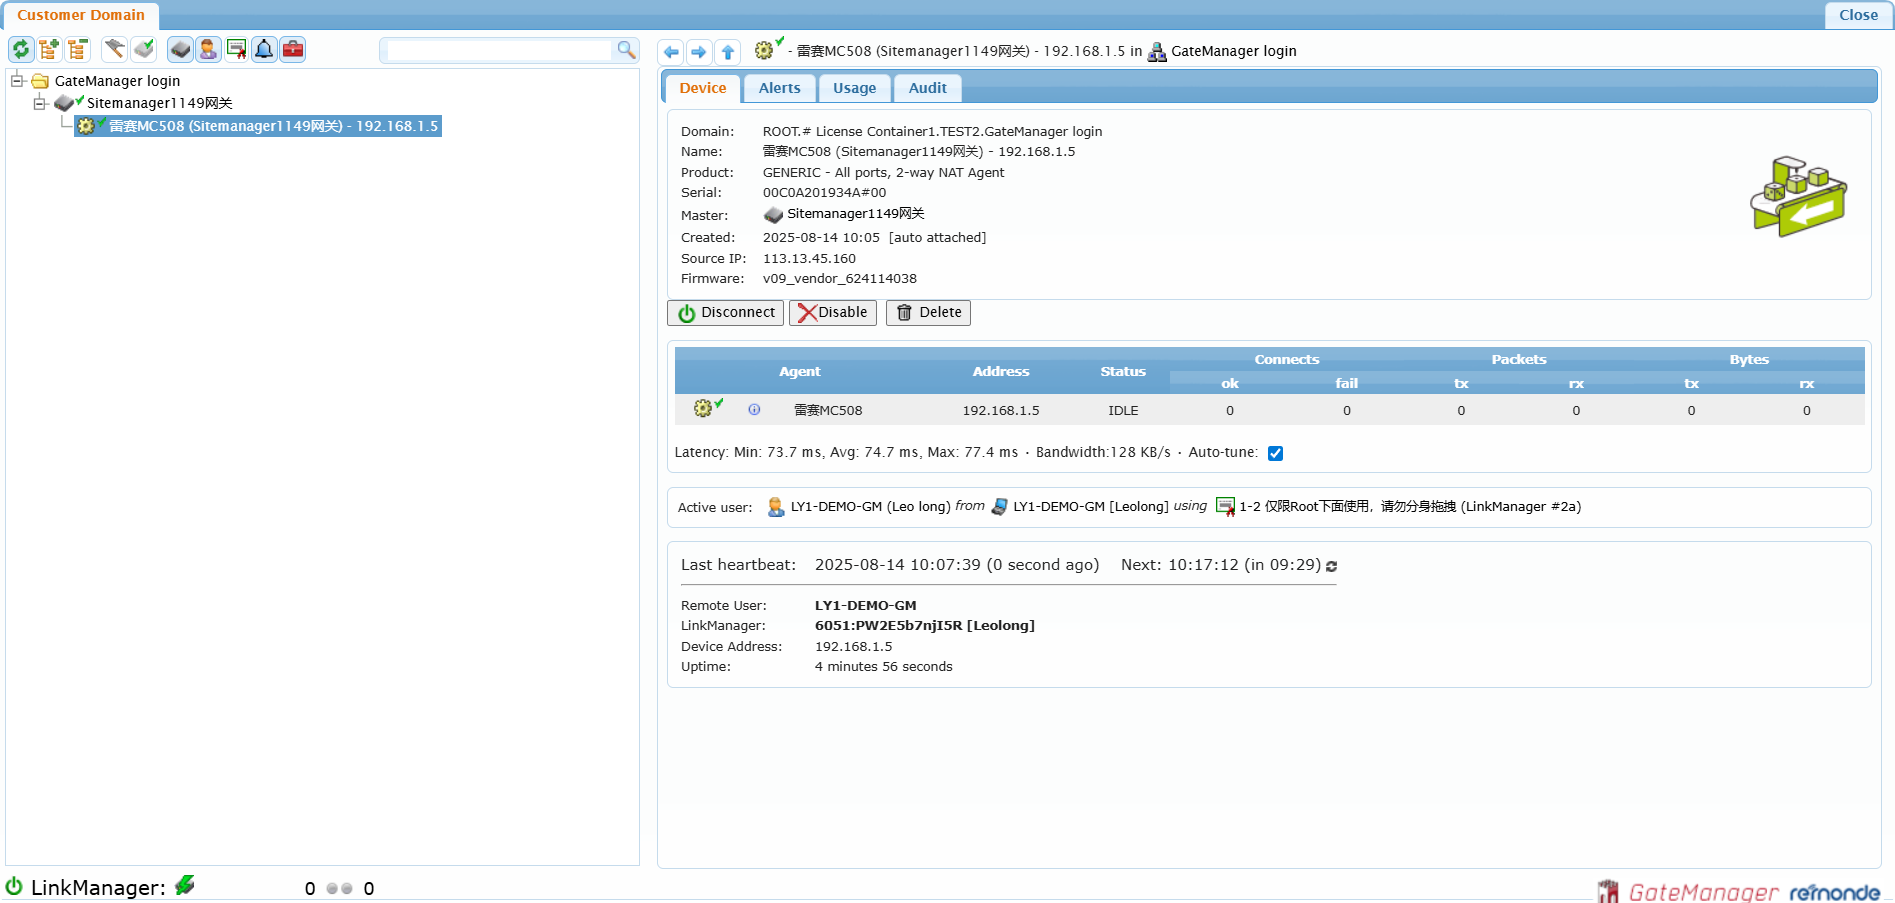Select GateManager login folder in tree
Viewport: 1895px width, 903px height.
point(117,81)
